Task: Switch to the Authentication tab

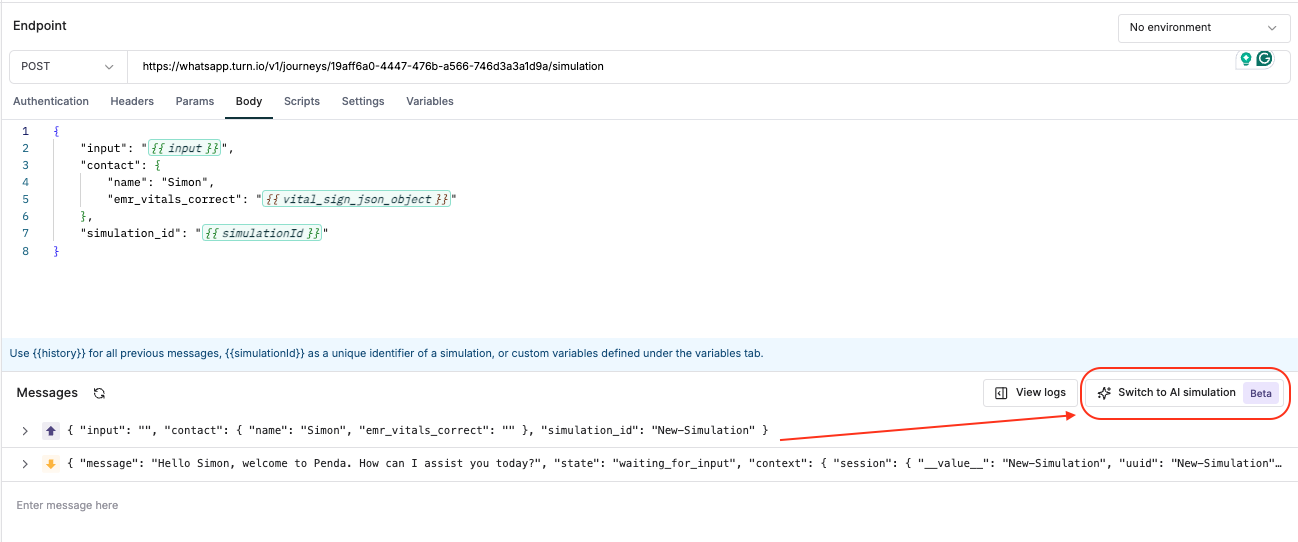Action: point(51,101)
